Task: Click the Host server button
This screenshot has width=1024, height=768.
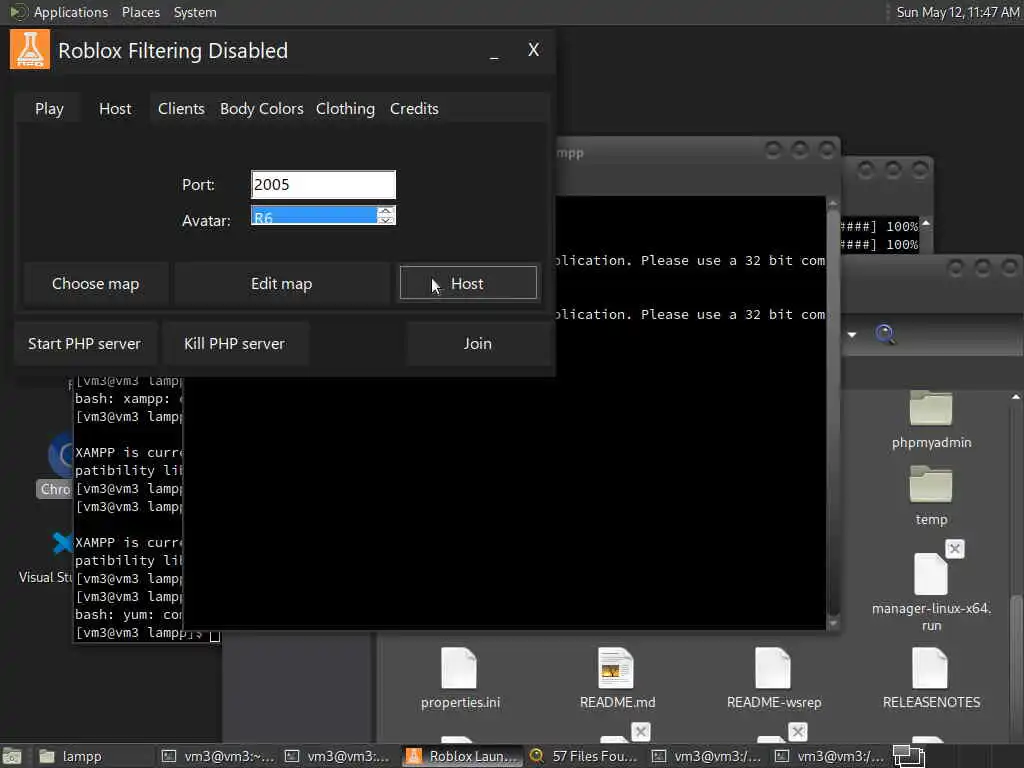Action: point(468,283)
